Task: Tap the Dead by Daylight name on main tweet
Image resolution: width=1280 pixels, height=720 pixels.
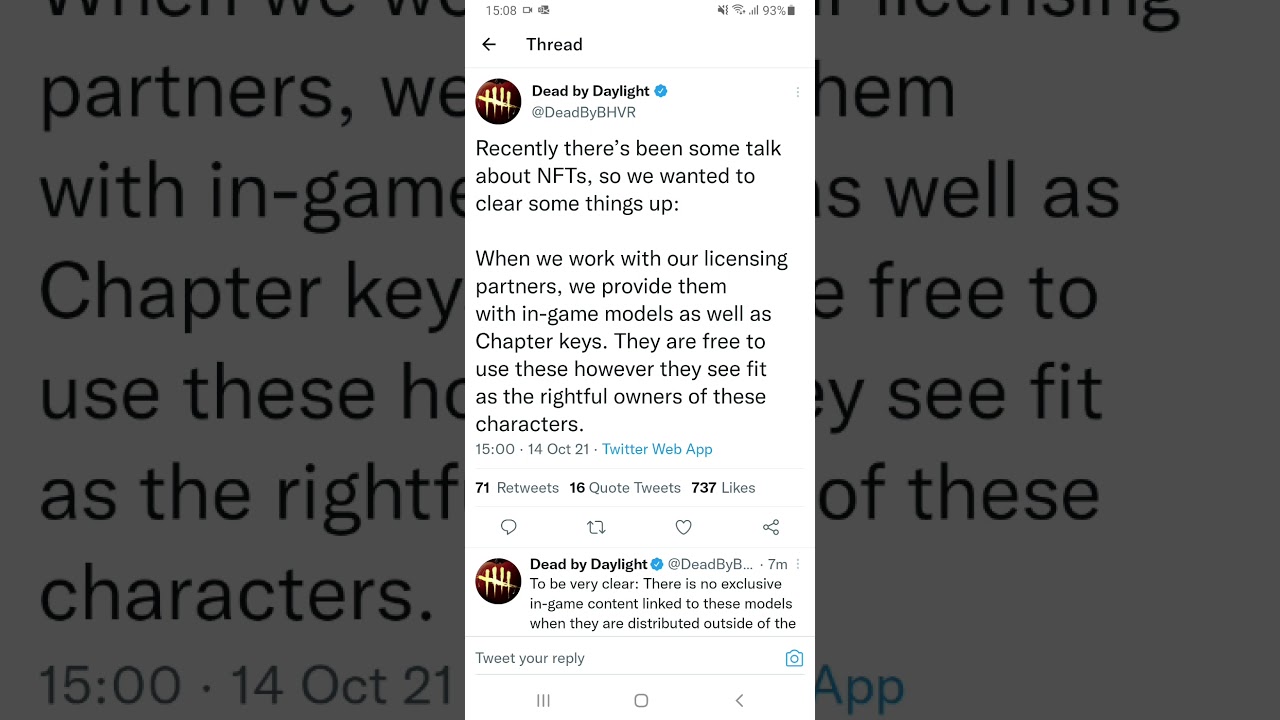Action: (x=591, y=91)
